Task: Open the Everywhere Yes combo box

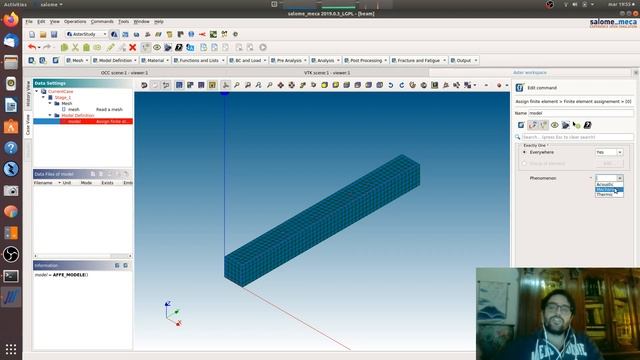Action: (x=609, y=152)
